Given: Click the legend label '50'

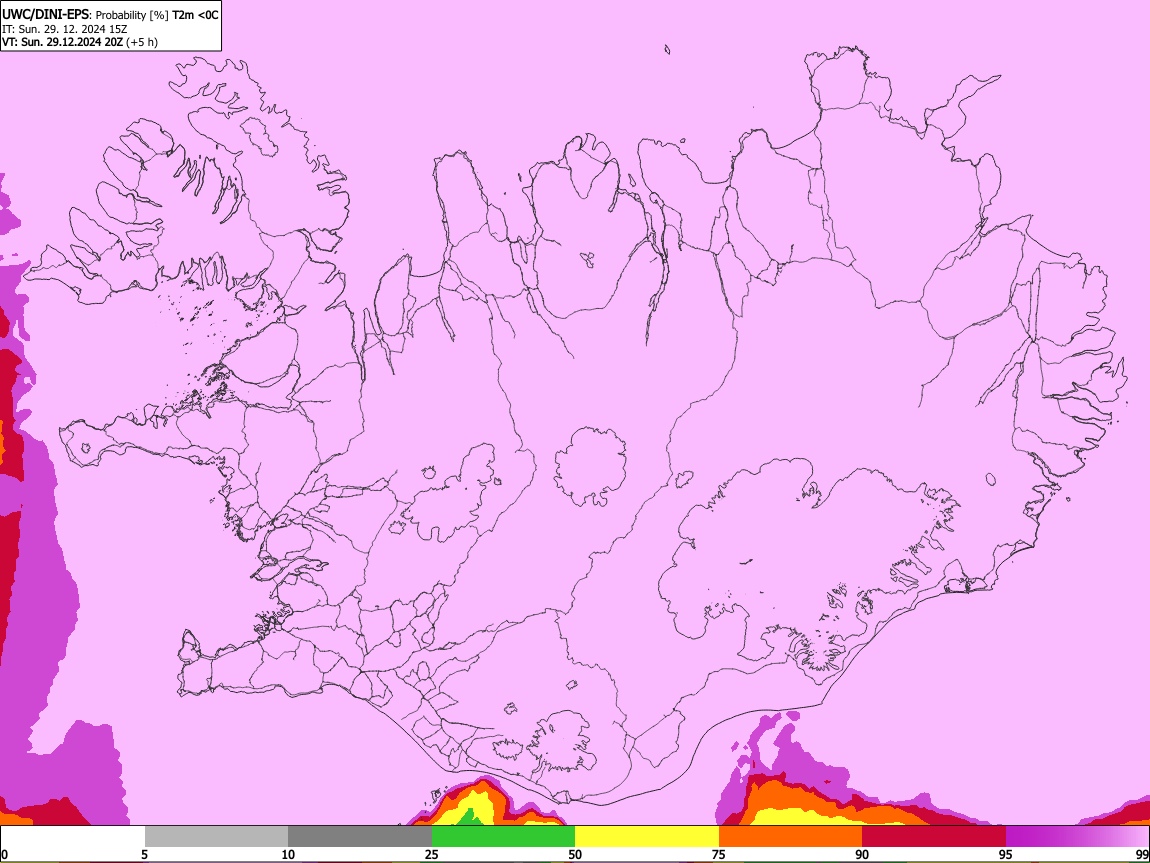Looking at the screenshot, I should [575, 854].
